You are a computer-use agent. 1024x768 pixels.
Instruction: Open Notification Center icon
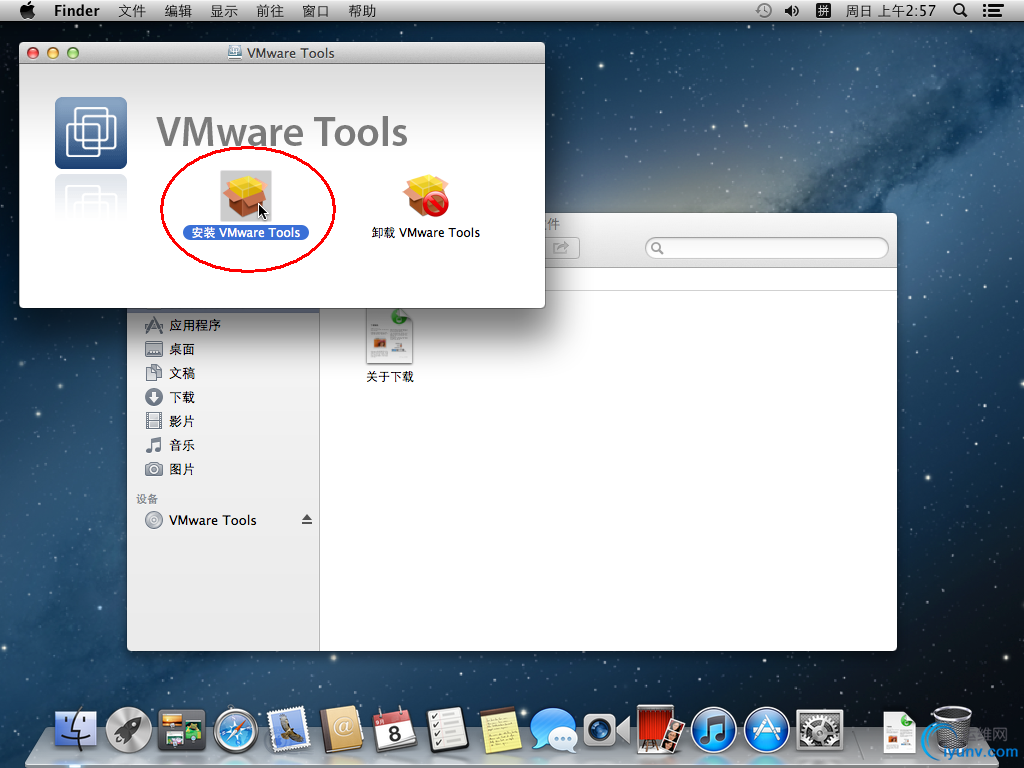click(993, 10)
